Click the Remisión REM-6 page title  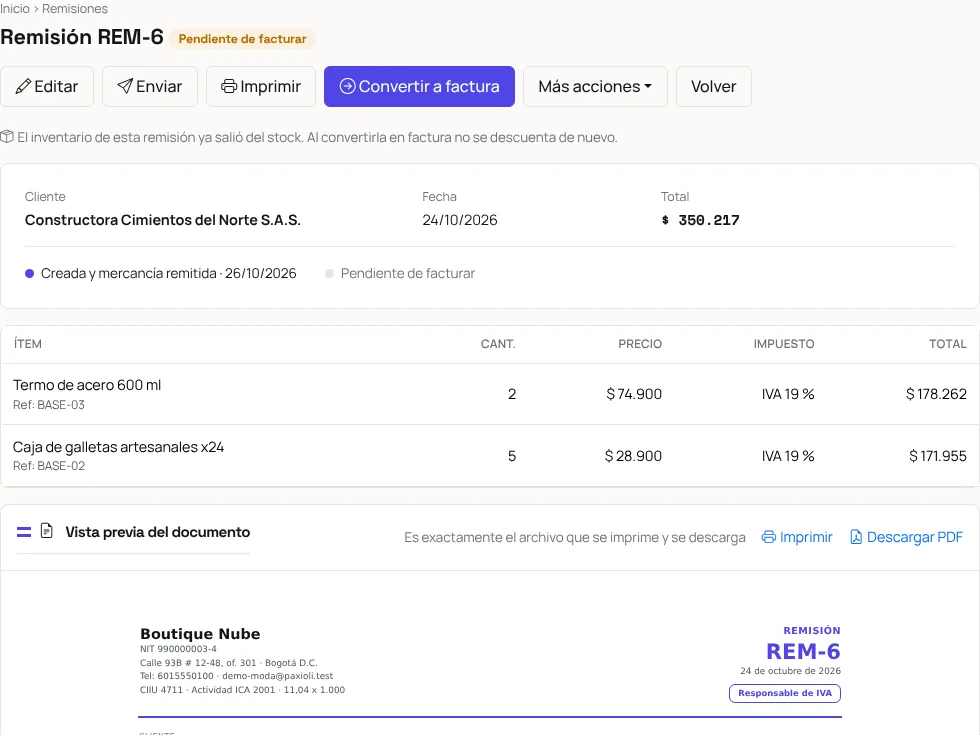point(82,37)
